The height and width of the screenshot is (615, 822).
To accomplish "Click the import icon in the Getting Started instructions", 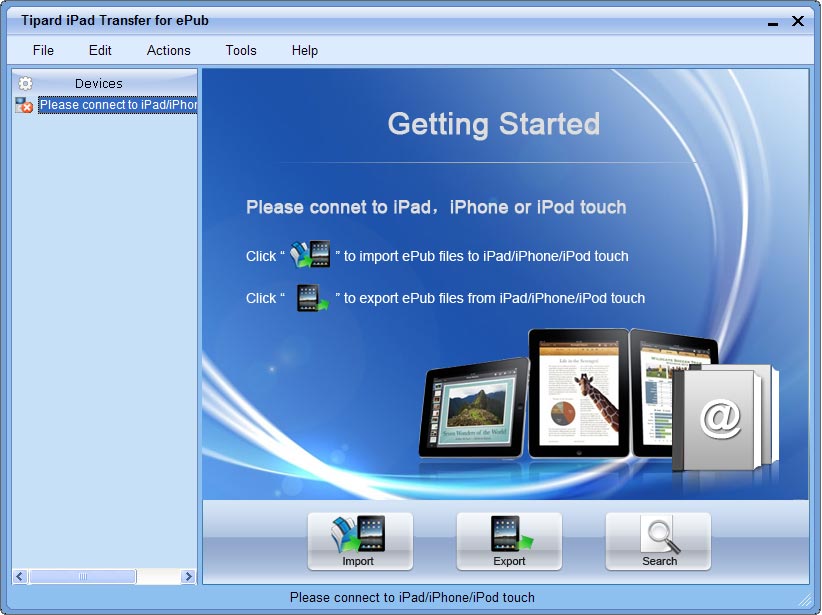I will 310,254.
